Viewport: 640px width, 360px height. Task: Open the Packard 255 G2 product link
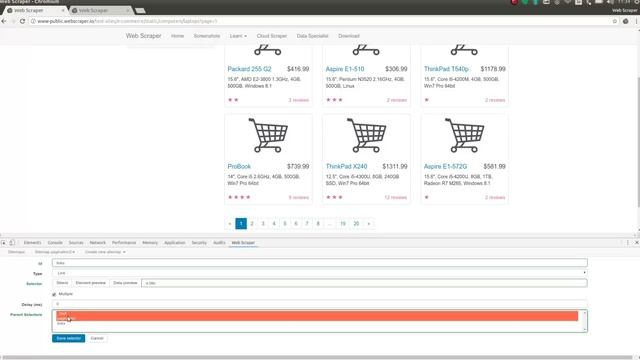pyautogui.click(x=249, y=69)
